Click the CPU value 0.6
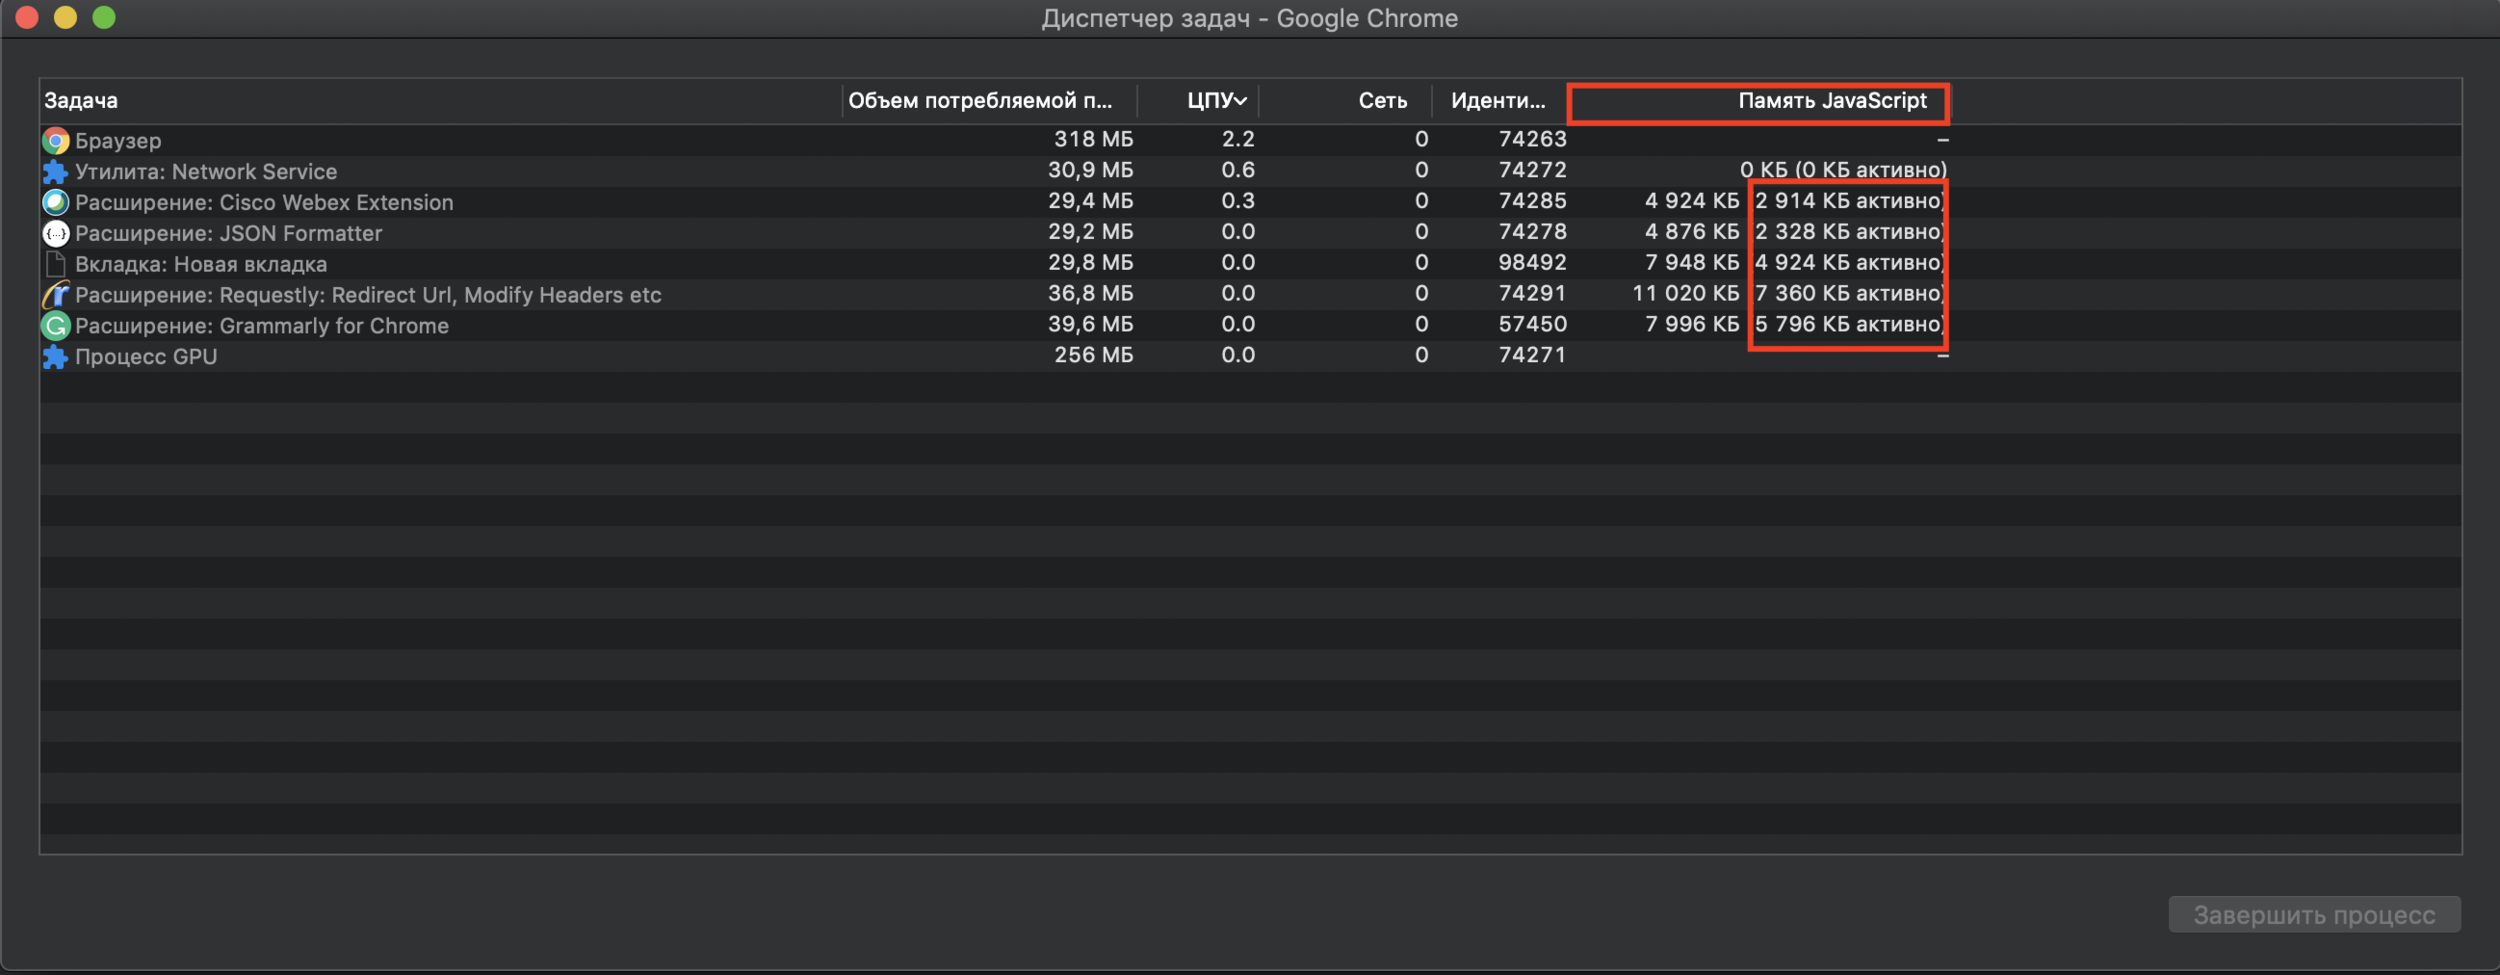The width and height of the screenshot is (2500, 975). (1238, 170)
